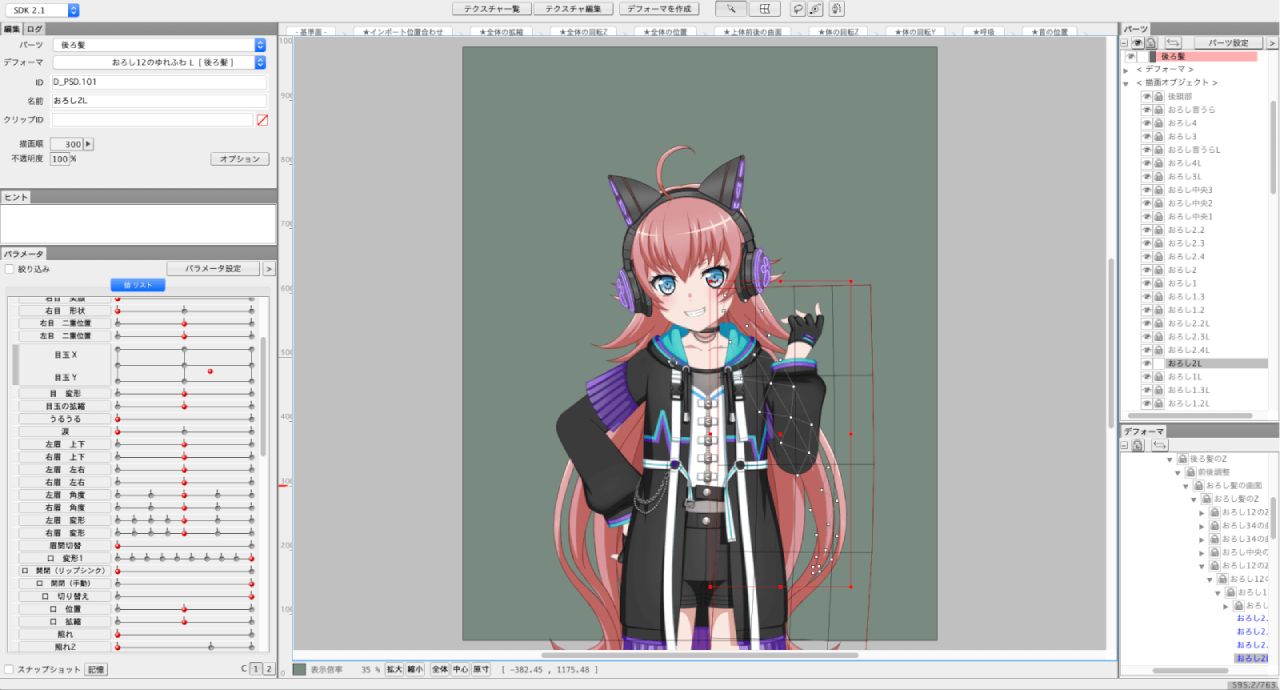Screen dimensions: 1280x690
Task: Expand the < デフォーマ > group in Parts
Action: coord(1127,69)
